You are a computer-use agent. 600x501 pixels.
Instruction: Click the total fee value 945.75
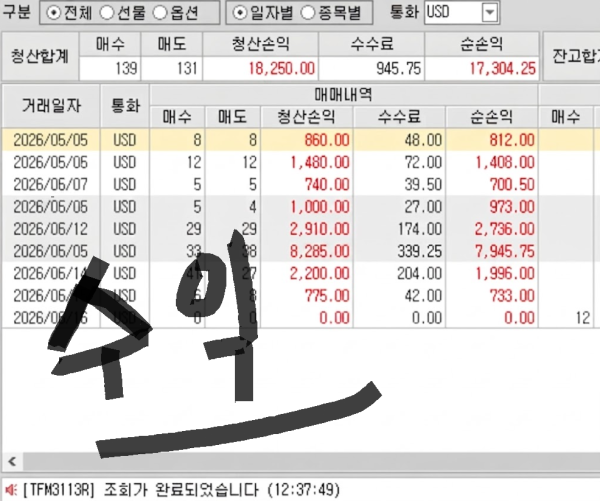(371, 69)
